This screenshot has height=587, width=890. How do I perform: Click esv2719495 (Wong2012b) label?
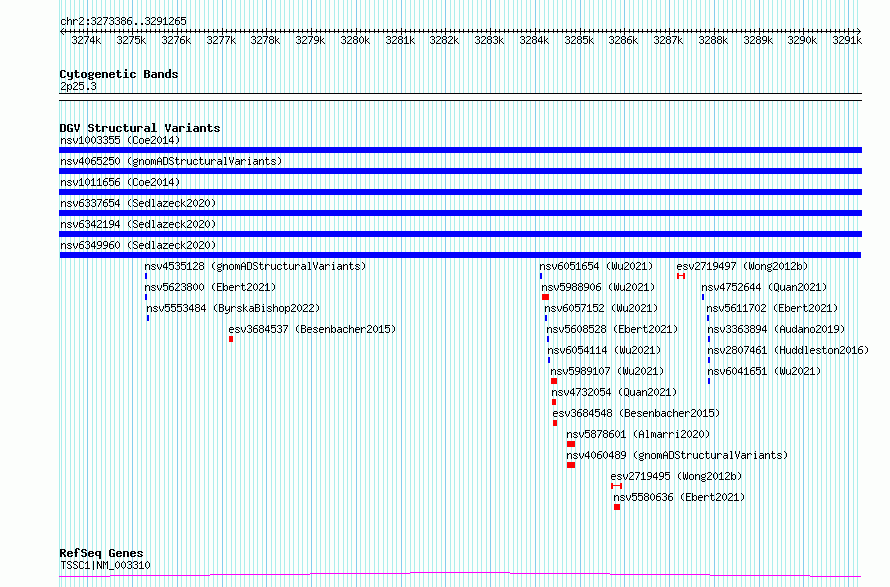click(x=676, y=476)
